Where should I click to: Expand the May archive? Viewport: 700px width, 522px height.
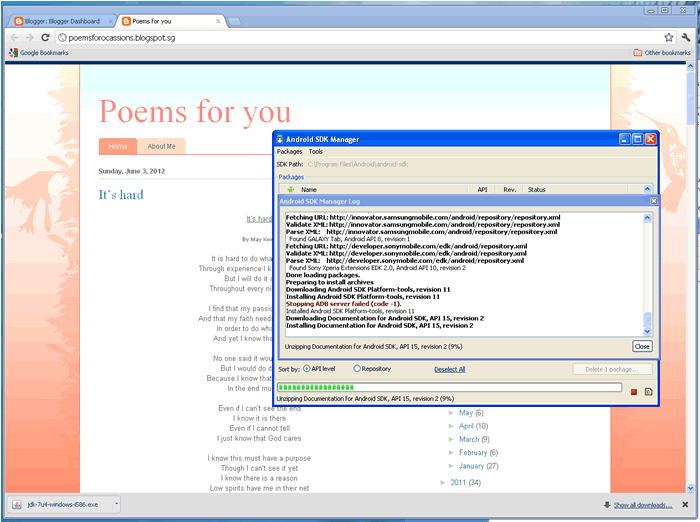tap(451, 413)
